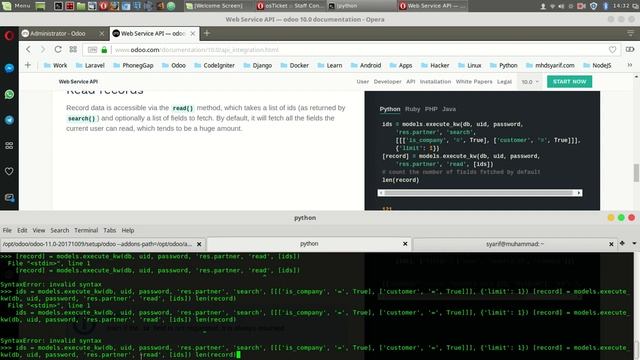Open Telegram in Opera sidebar

[x=9, y=120]
